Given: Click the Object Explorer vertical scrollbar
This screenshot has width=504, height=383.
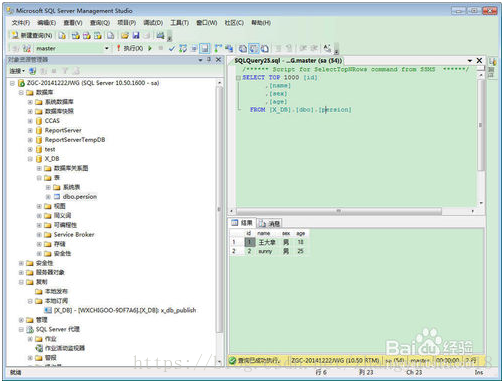Looking at the screenshot, I should (x=219, y=208).
